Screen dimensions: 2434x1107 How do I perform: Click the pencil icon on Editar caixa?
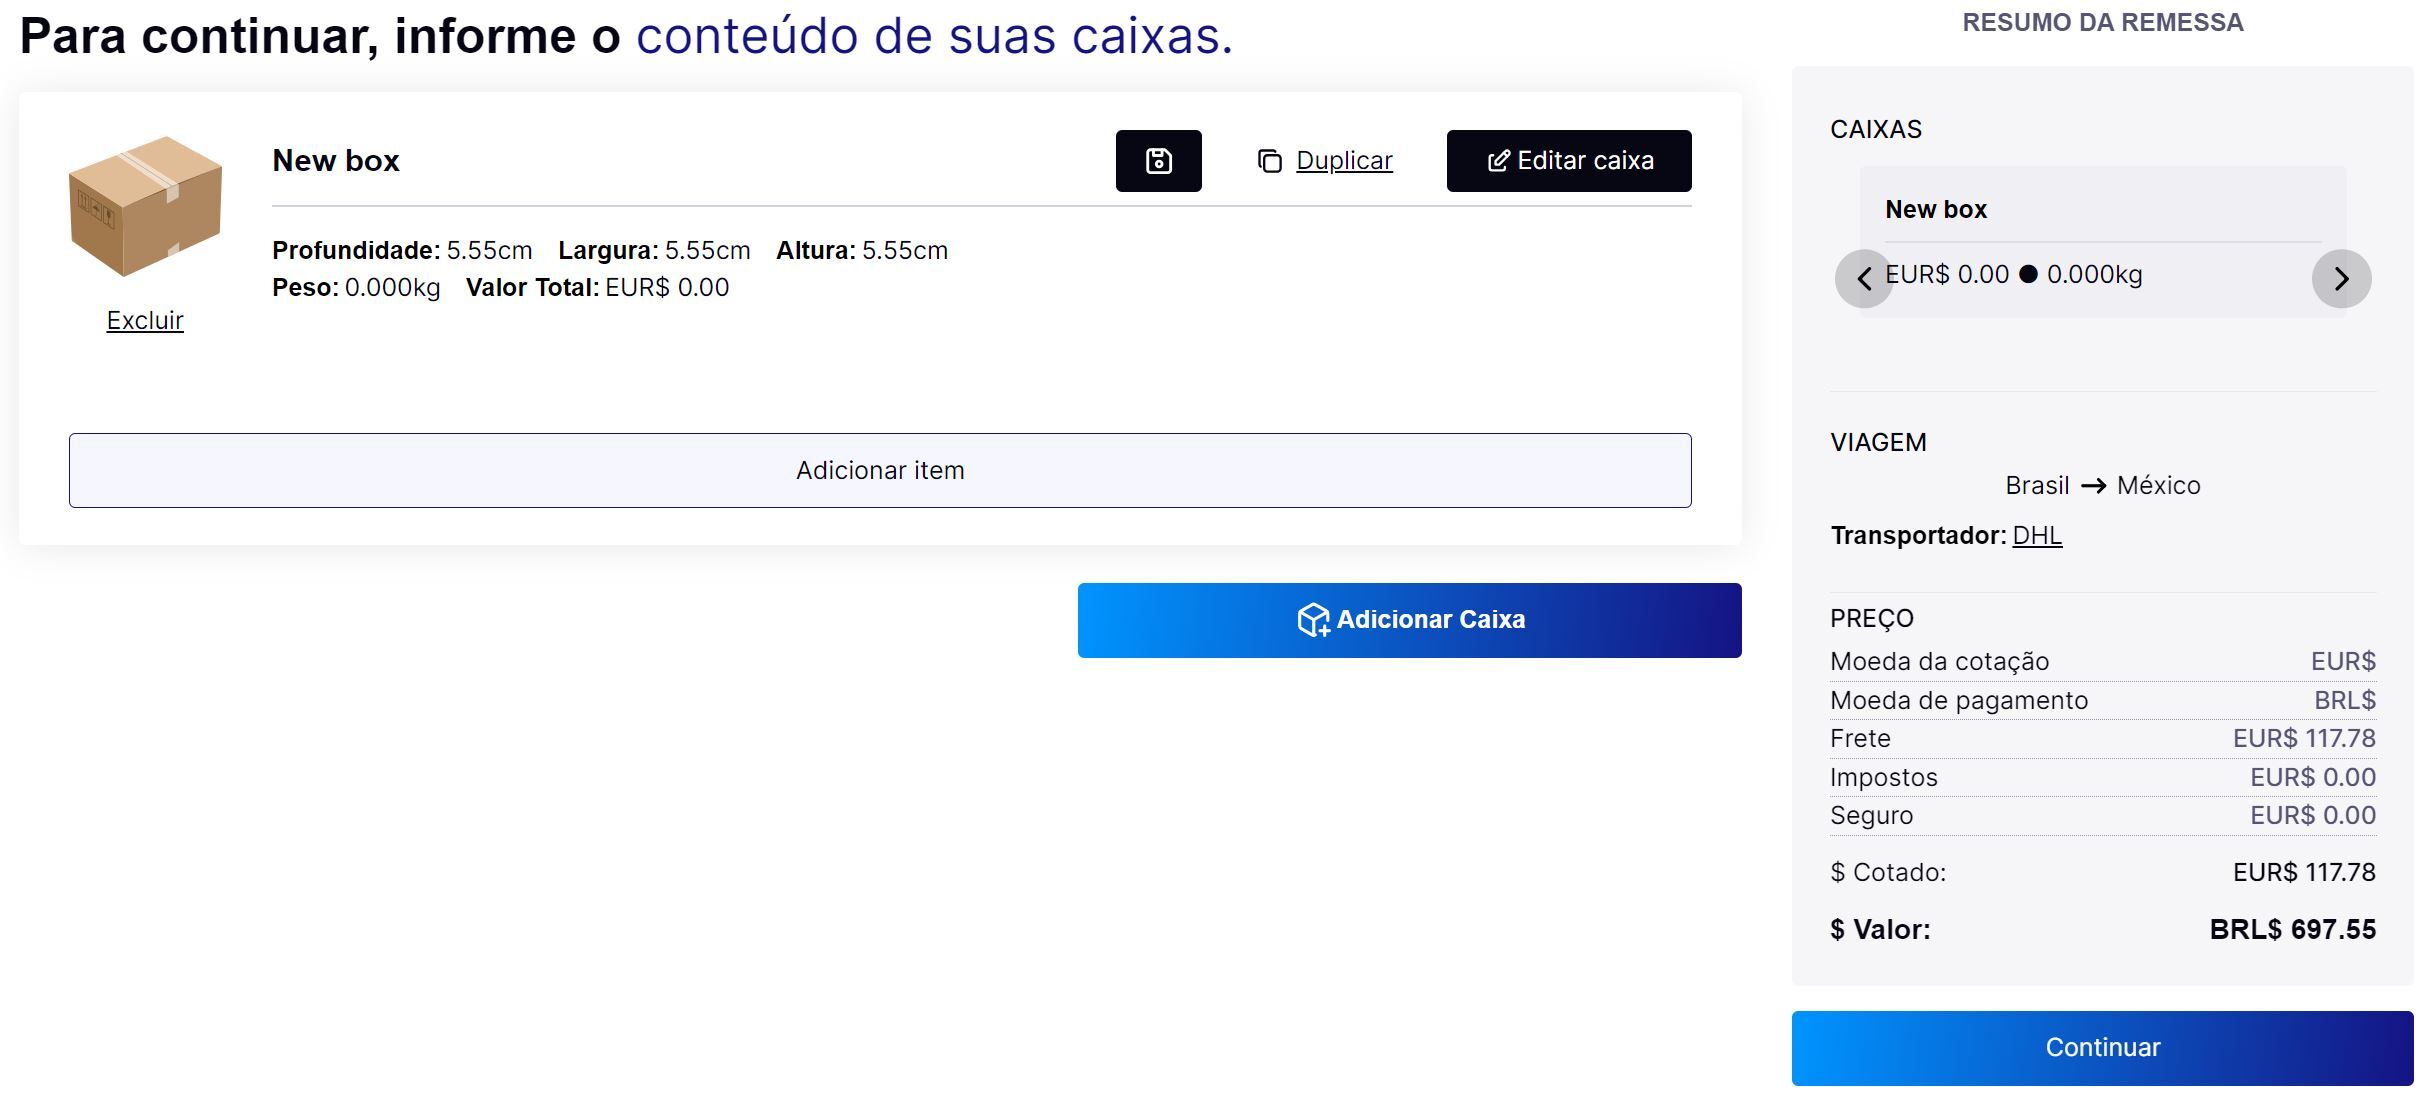coord(1498,161)
